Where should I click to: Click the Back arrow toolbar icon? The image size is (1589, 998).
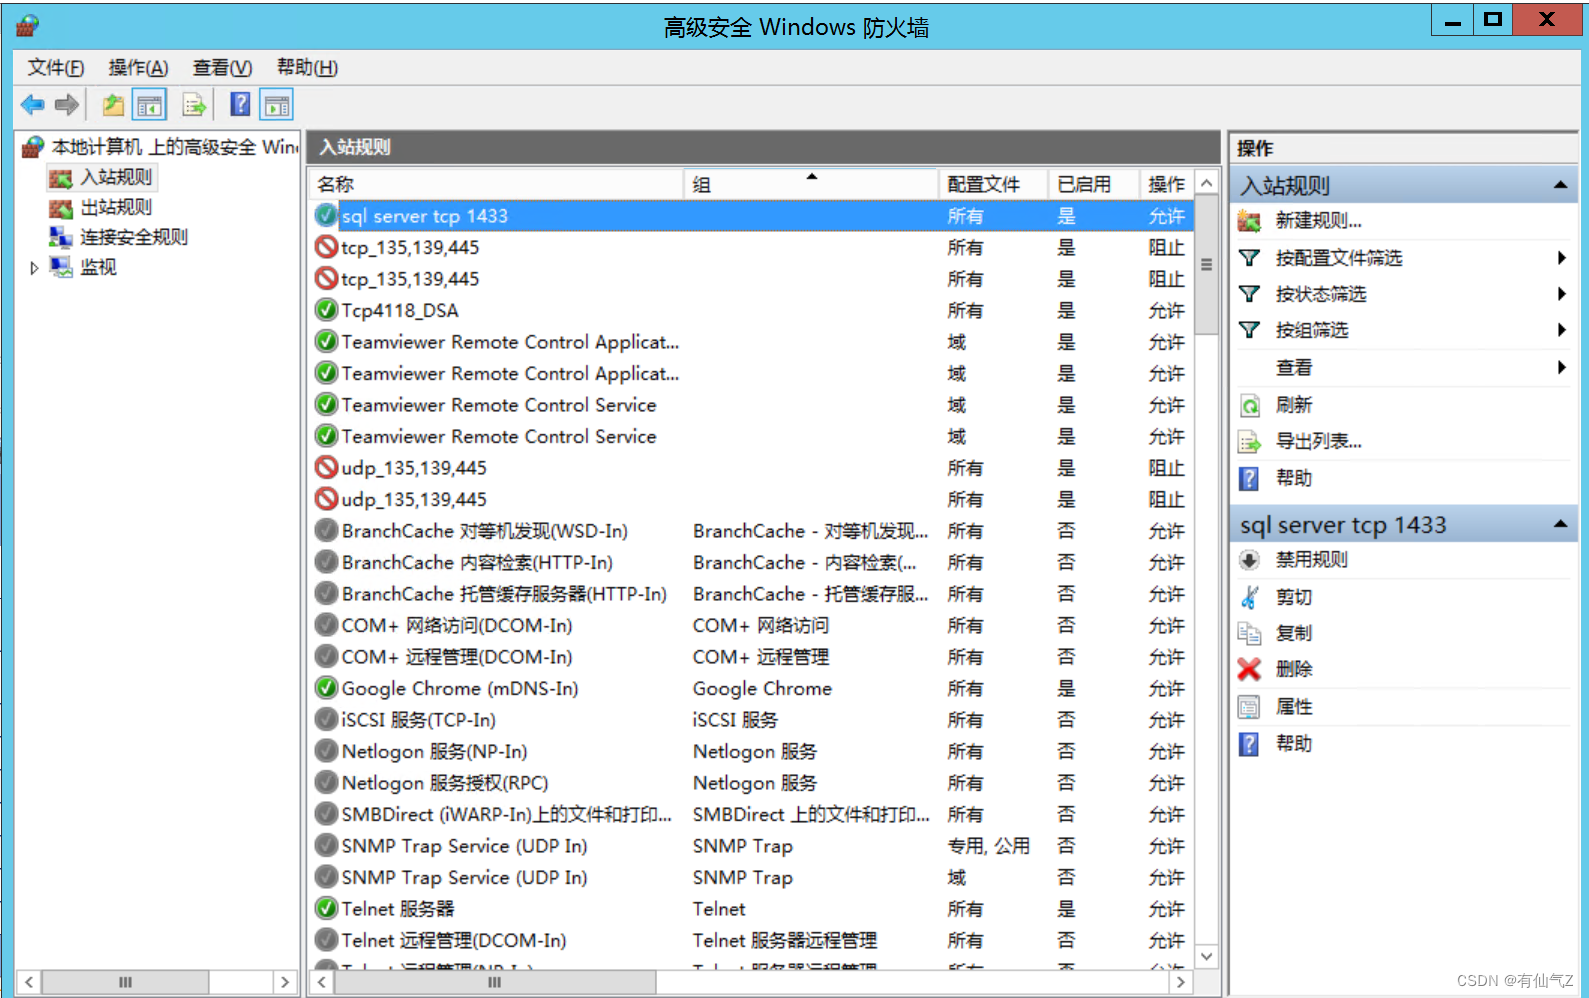pos(33,104)
